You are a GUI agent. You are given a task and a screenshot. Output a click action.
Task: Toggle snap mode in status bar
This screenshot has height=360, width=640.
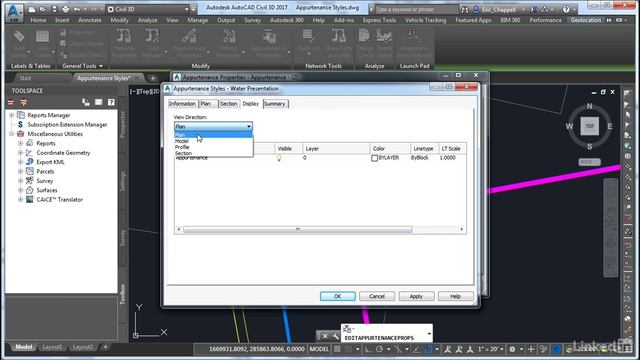coord(348,349)
